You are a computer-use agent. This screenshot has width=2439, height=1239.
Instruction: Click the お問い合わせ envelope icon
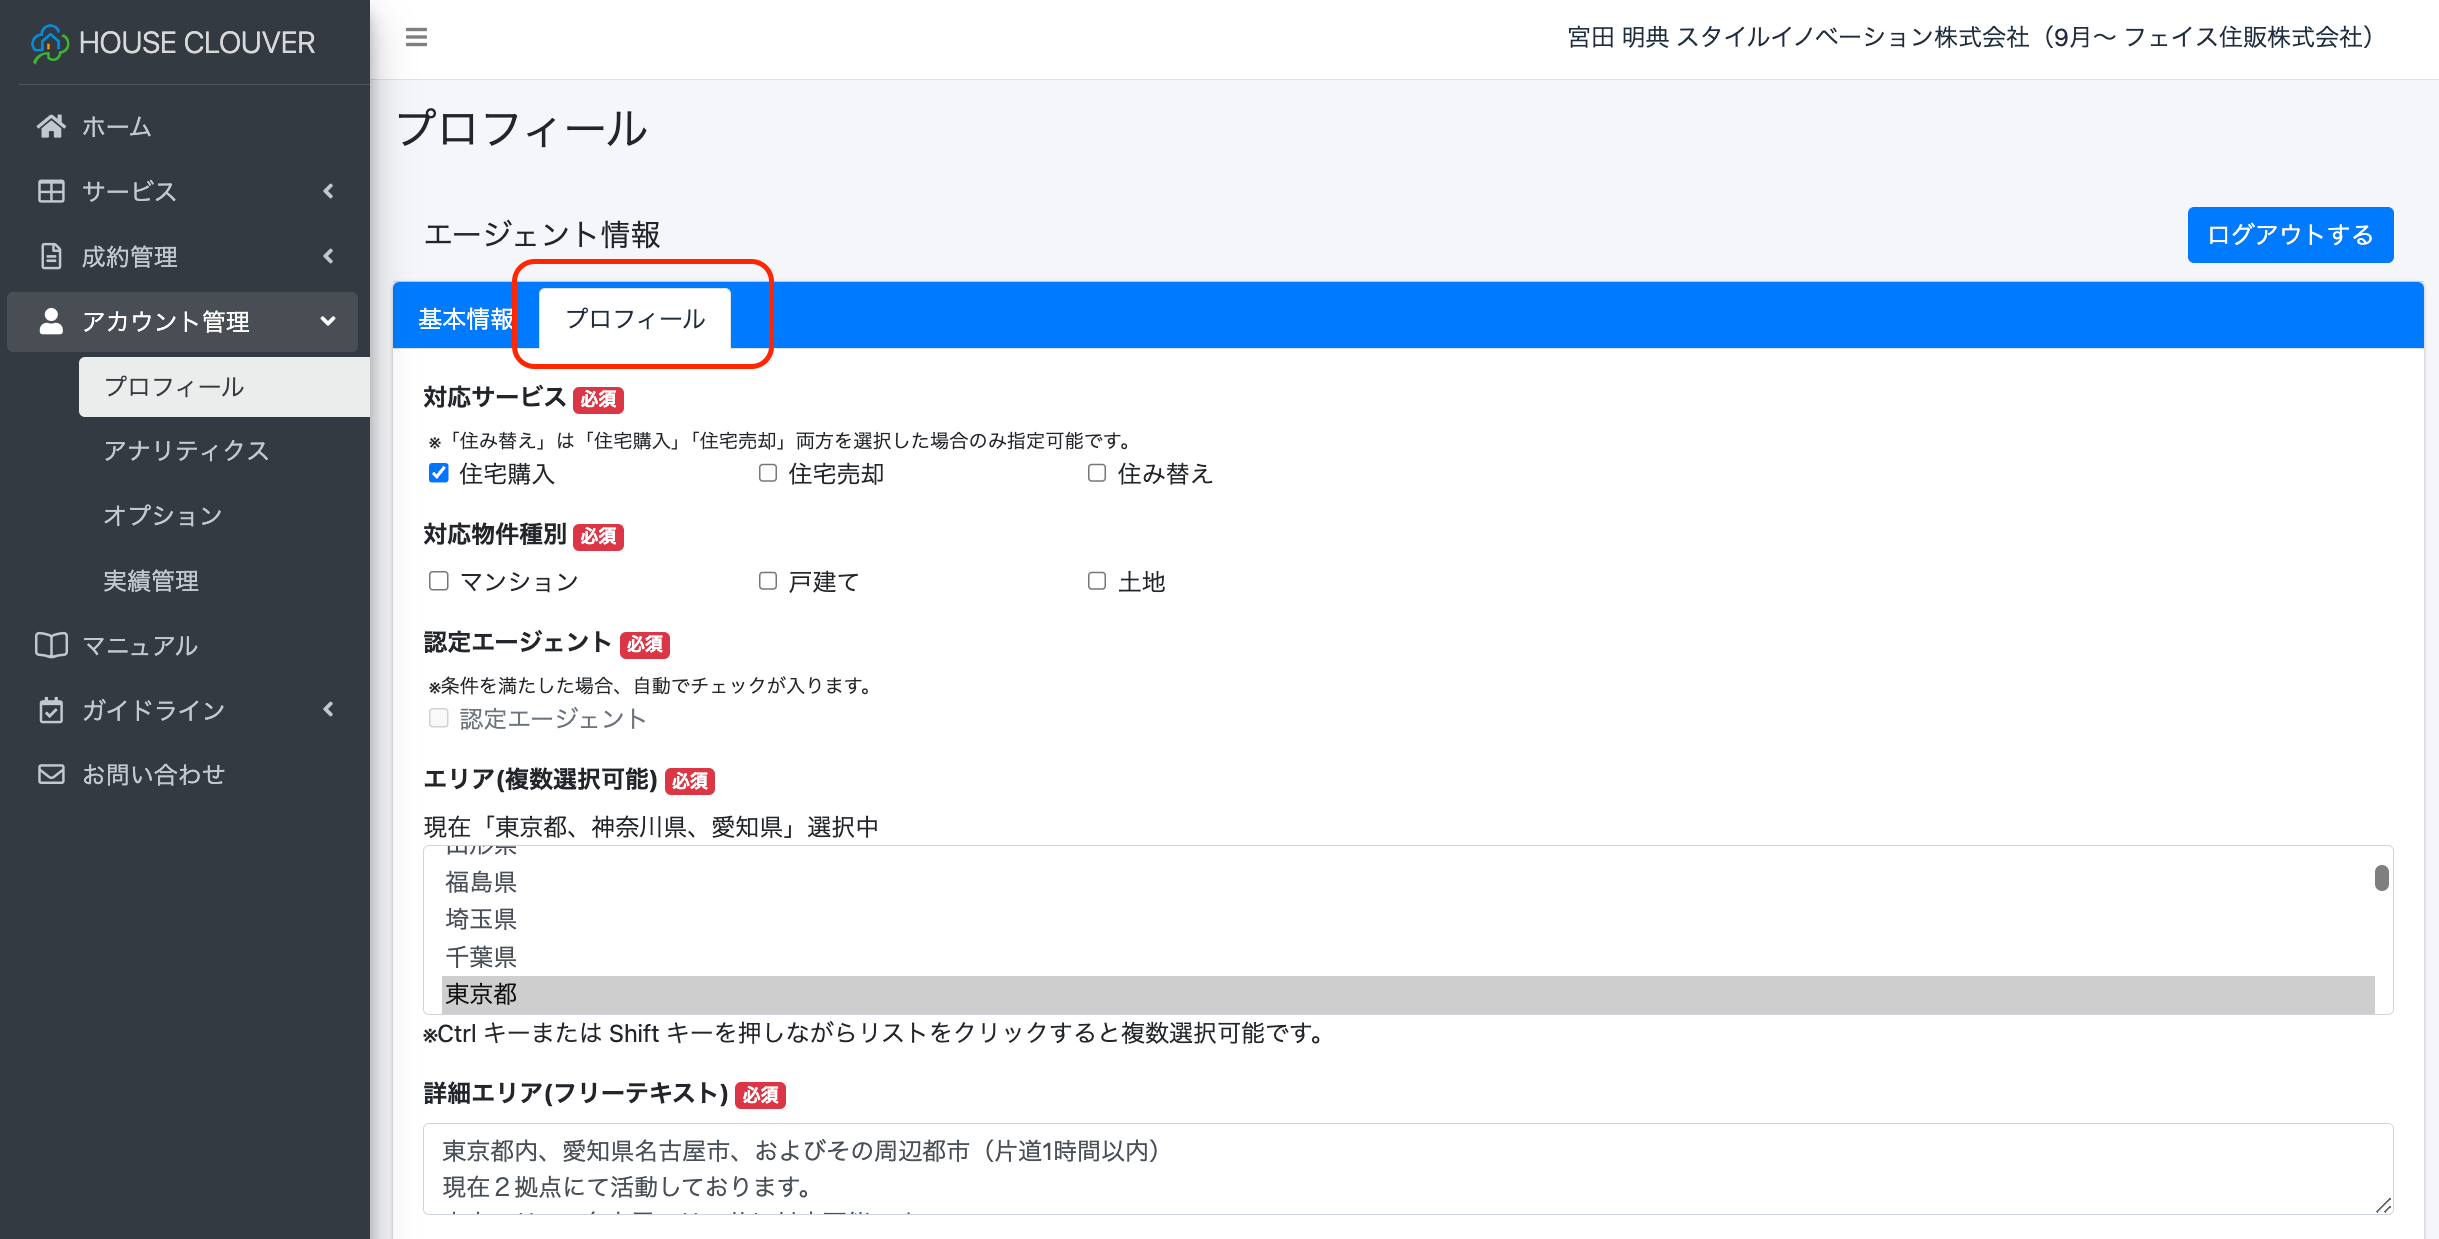[x=51, y=774]
